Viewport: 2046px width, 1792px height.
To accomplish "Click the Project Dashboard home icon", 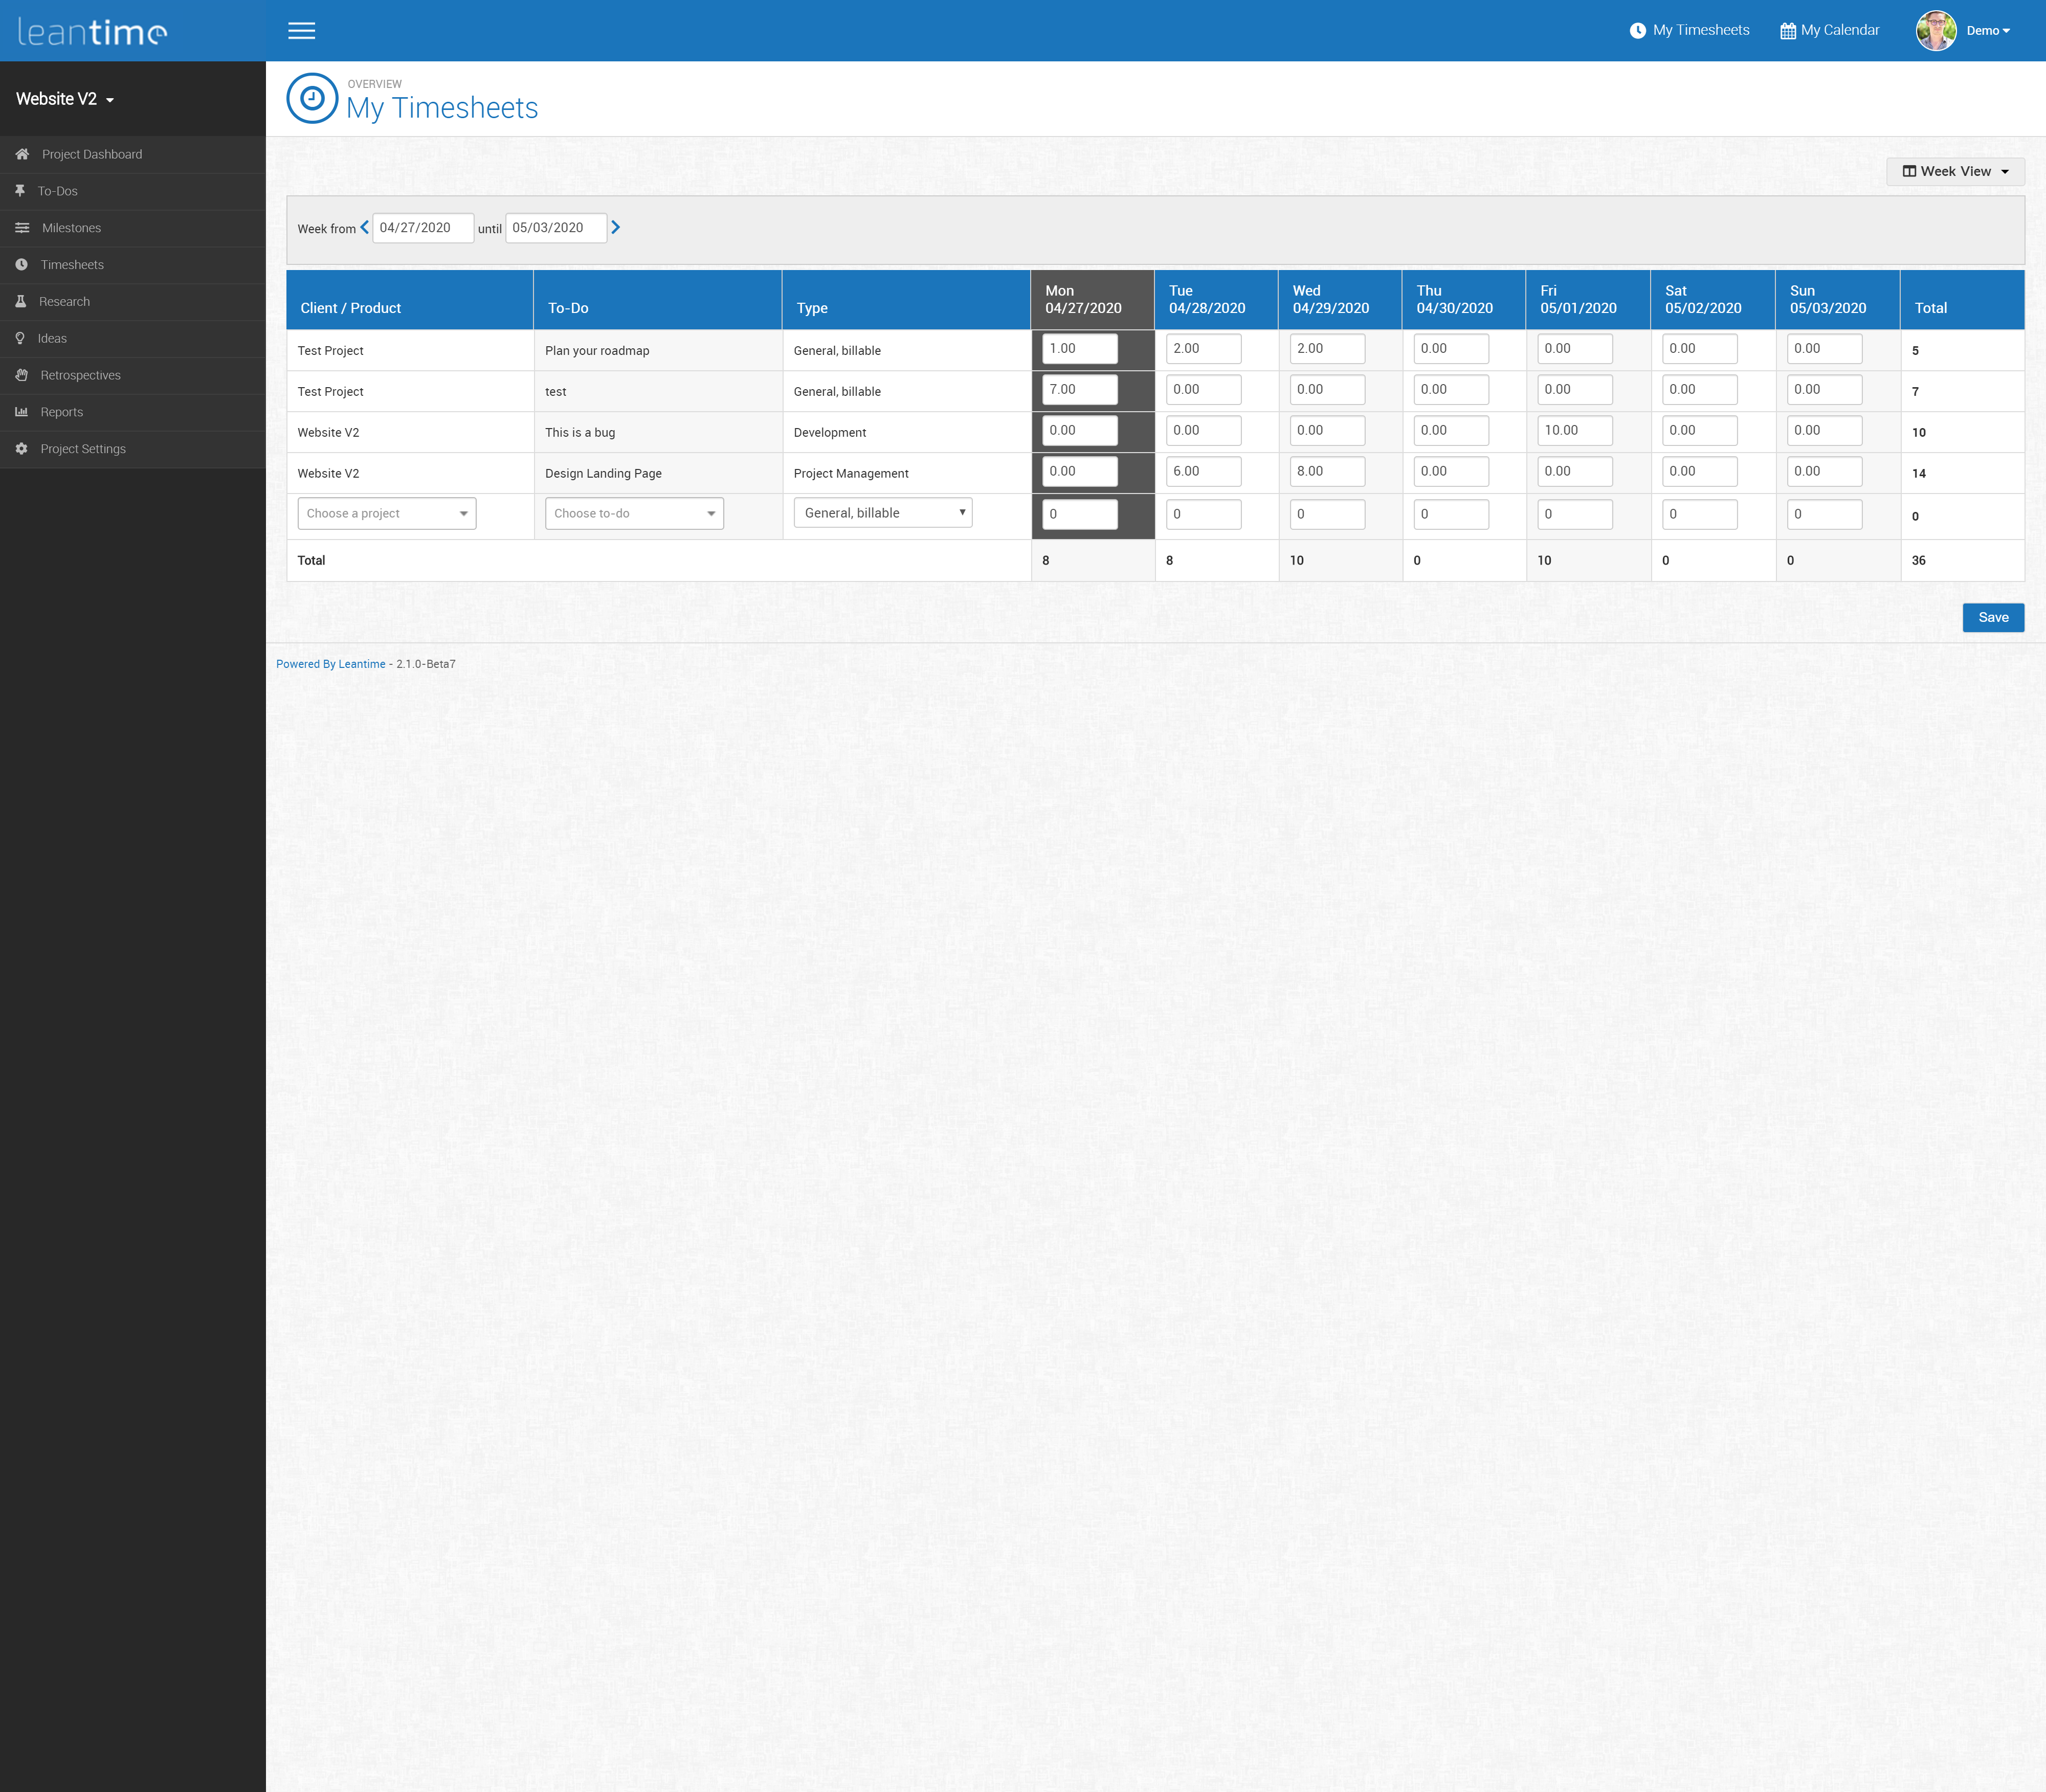I will 22,154.
